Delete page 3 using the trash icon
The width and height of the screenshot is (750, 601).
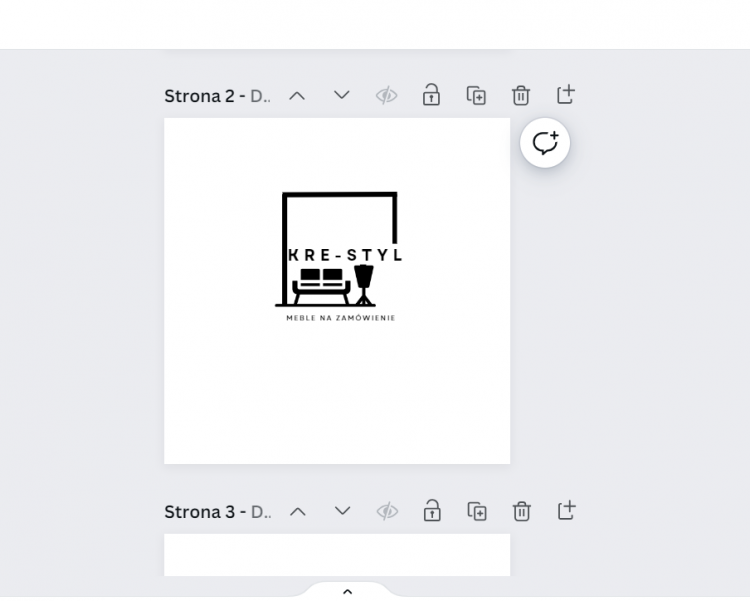(x=522, y=511)
